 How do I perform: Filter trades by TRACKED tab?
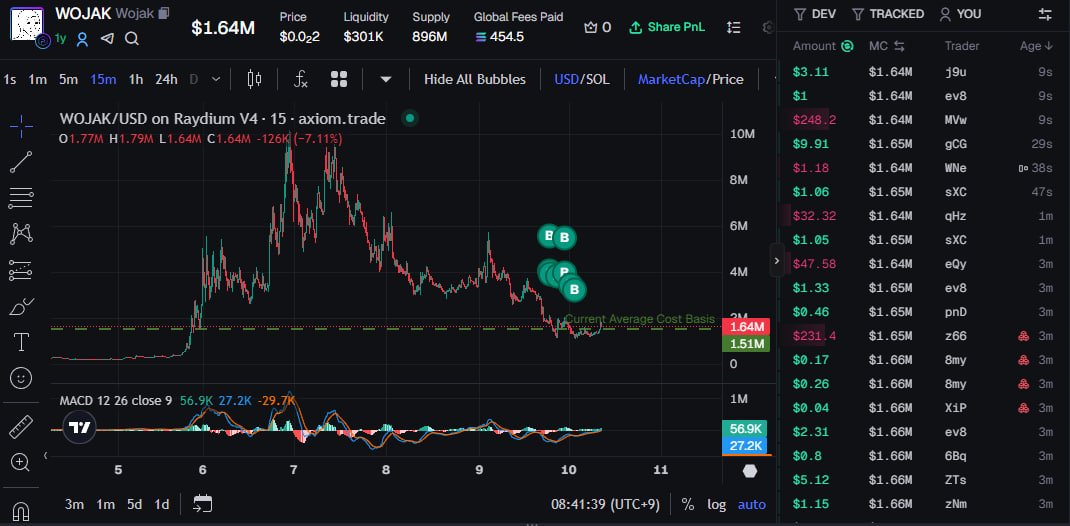(887, 14)
